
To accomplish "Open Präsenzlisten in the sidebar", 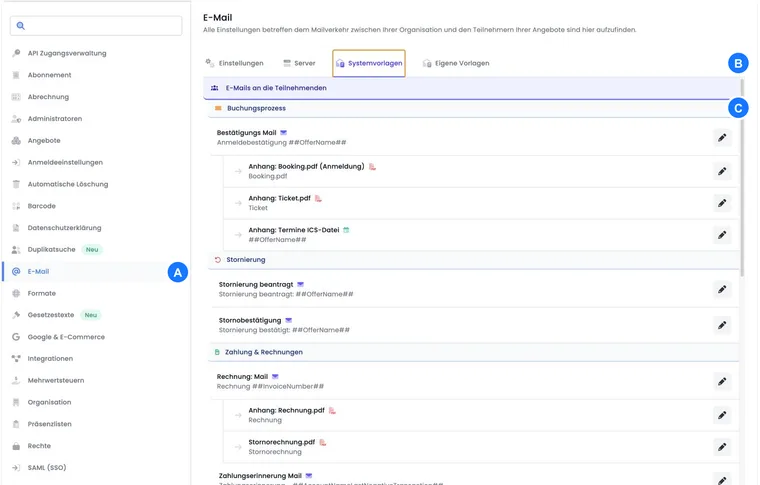I will (x=49, y=424).
